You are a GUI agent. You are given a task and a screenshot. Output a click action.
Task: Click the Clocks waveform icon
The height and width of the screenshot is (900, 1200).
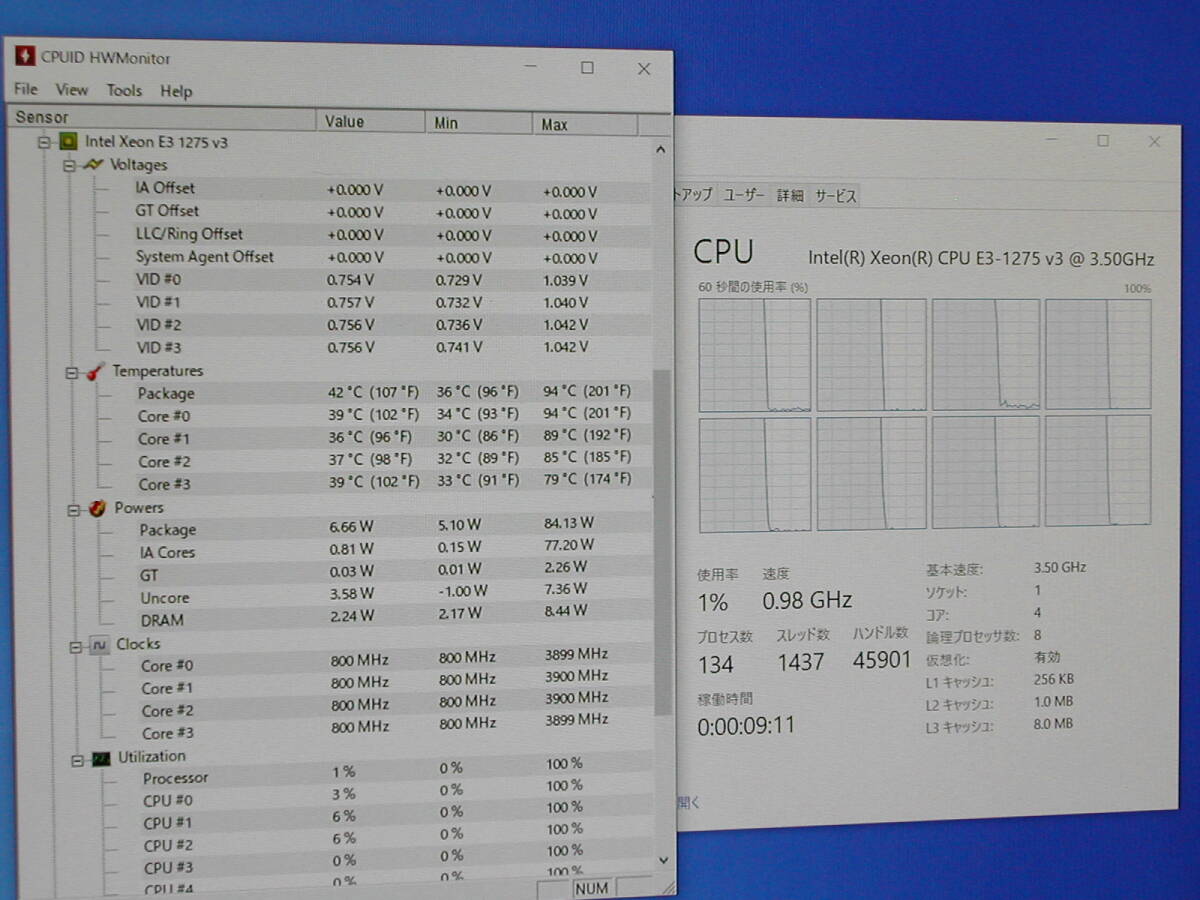tap(98, 645)
